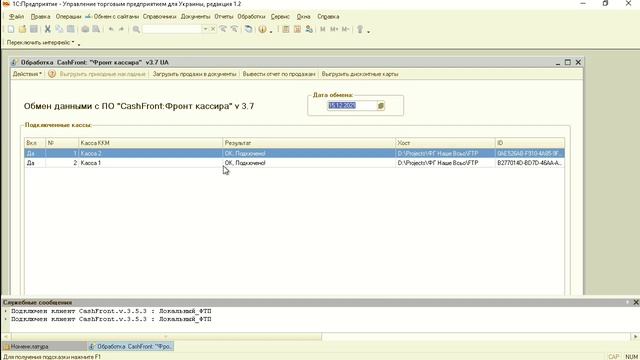
Task: Switch to the Номенклатура window tab
Action: pyautogui.click(x=44, y=347)
